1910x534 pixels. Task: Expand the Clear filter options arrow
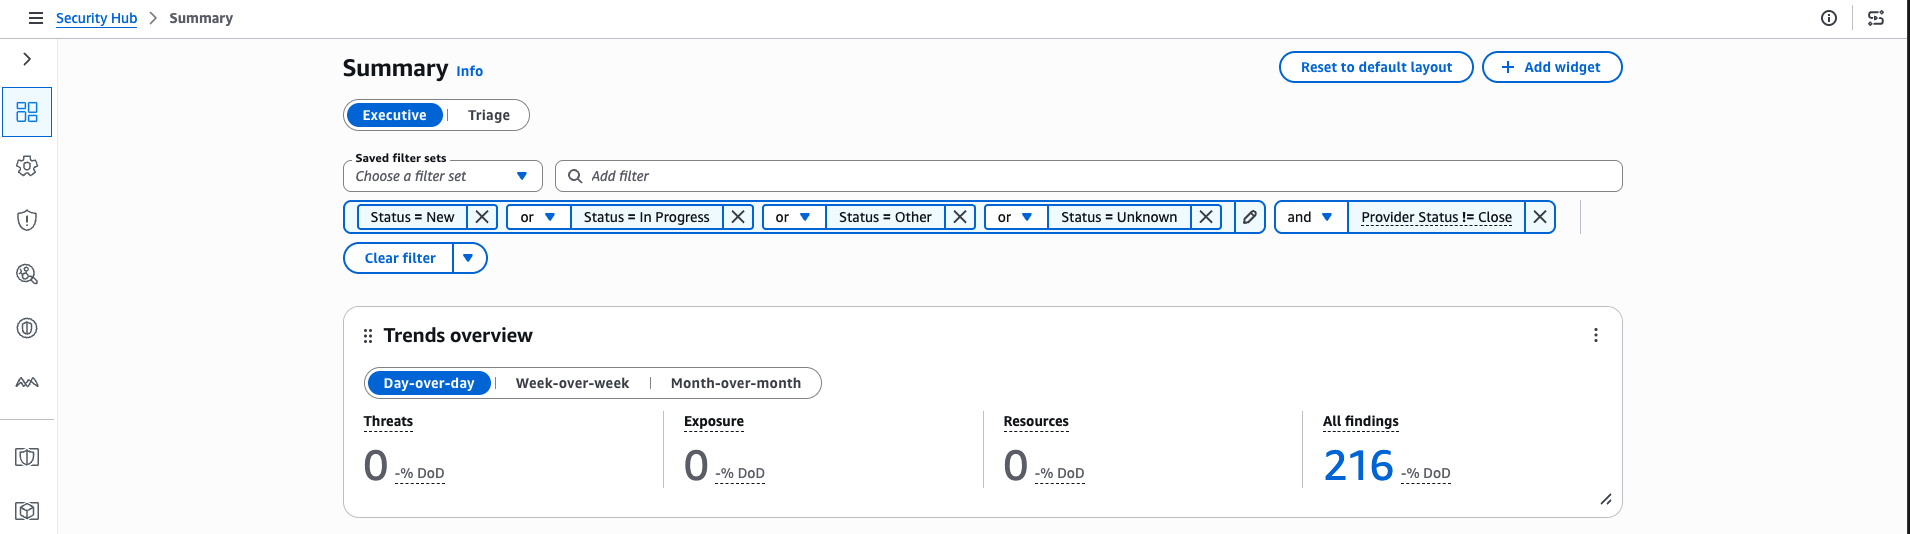(x=469, y=258)
